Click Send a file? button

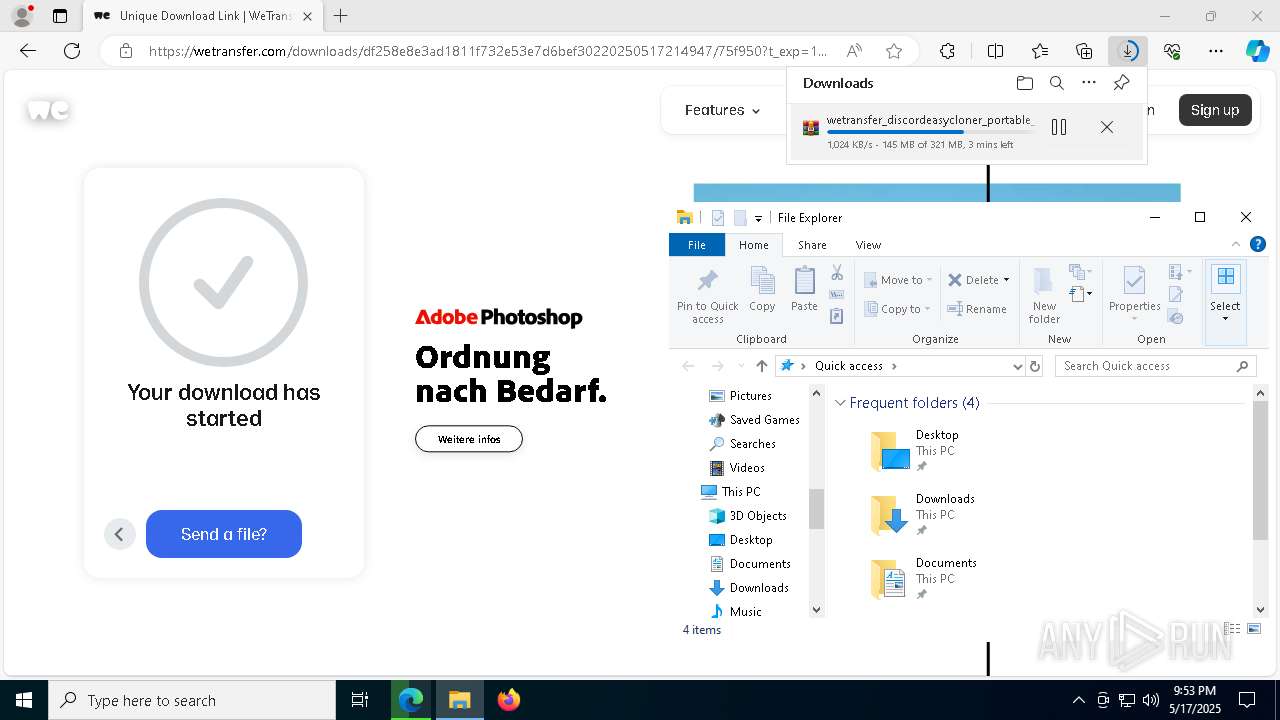tap(224, 534)
